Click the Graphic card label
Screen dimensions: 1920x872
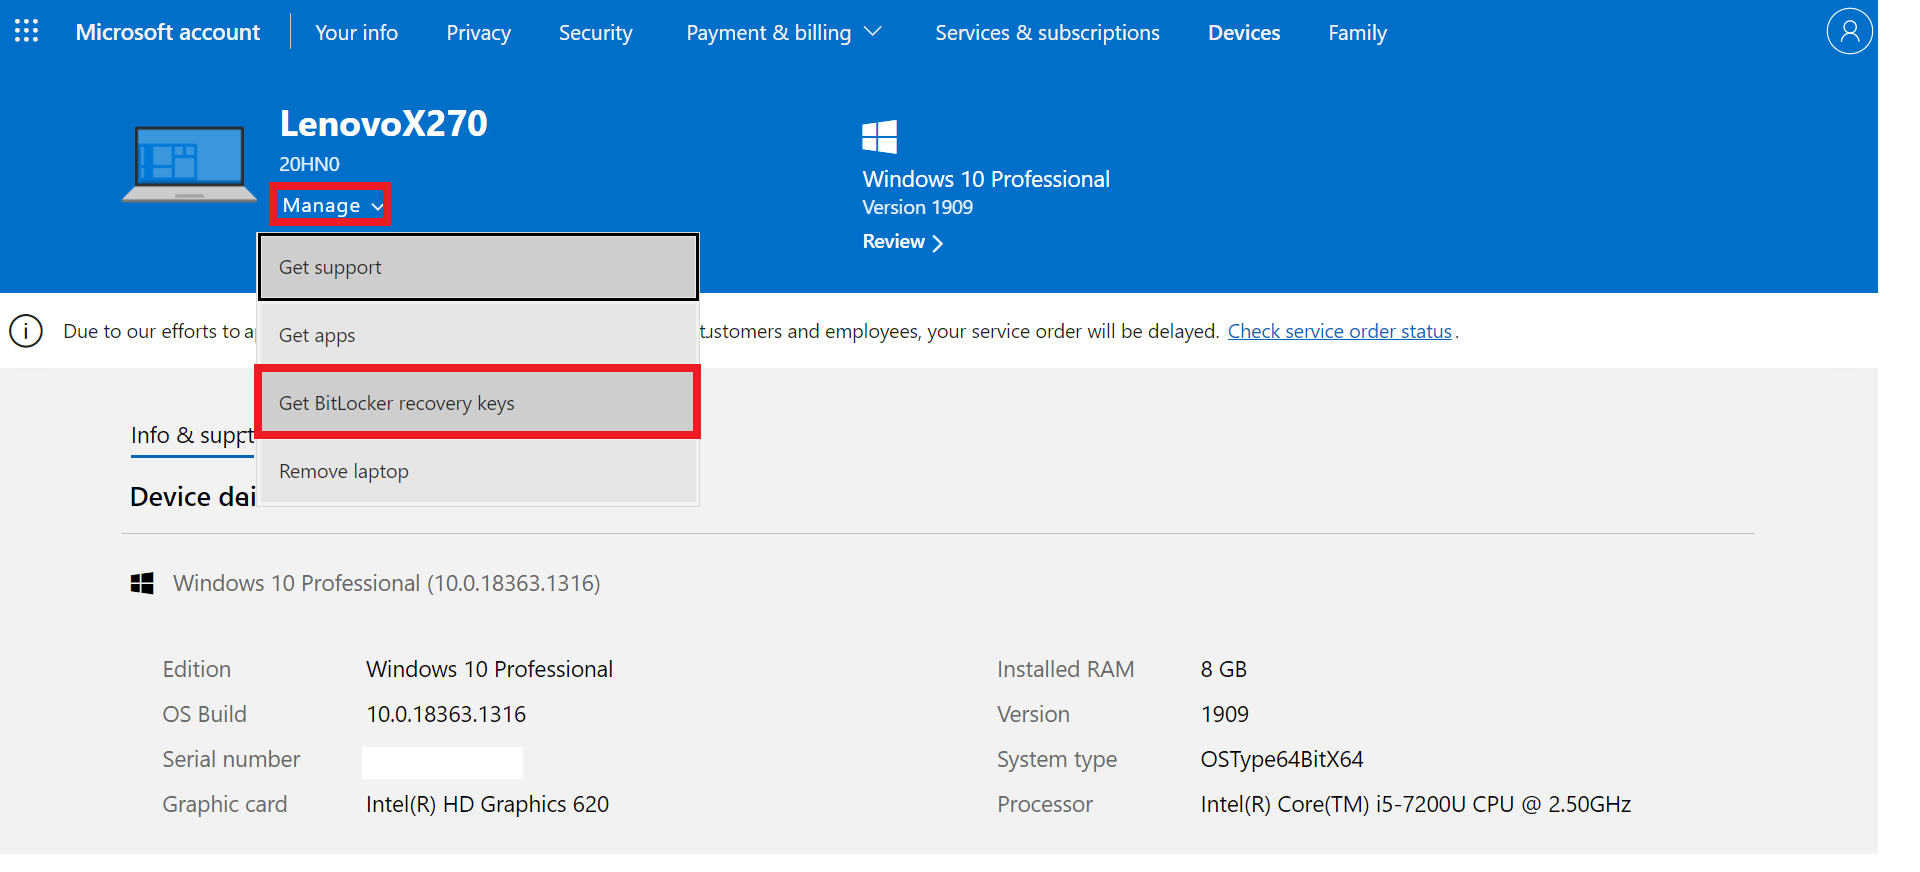click(x=225, y=804)
